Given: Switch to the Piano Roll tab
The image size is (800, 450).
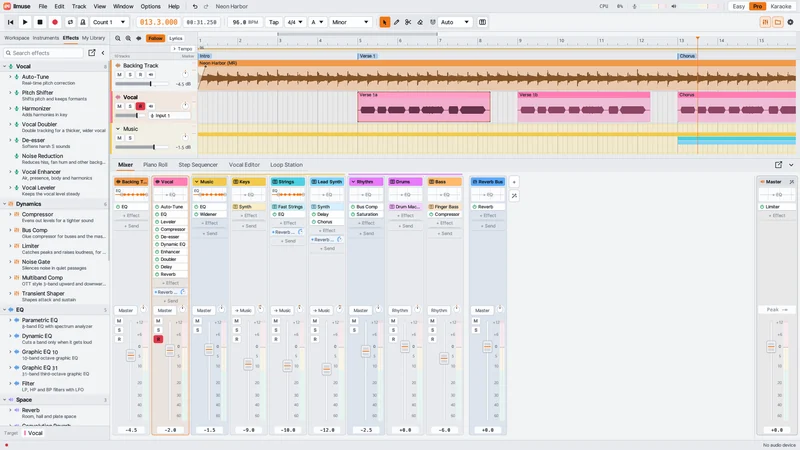Looking at the screenshot, I should 155,165.
